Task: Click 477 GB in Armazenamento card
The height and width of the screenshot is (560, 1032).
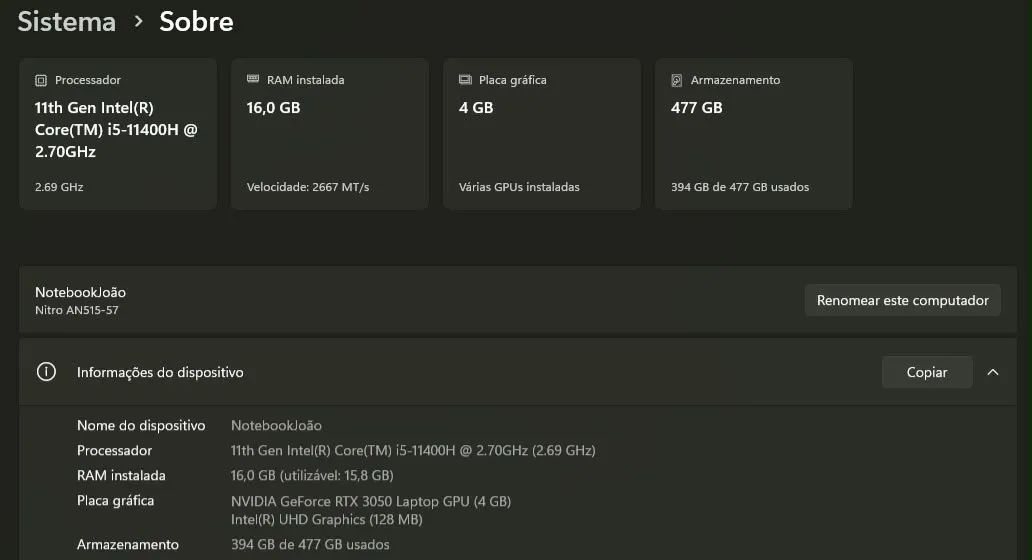Action: (x=696, y=108)
